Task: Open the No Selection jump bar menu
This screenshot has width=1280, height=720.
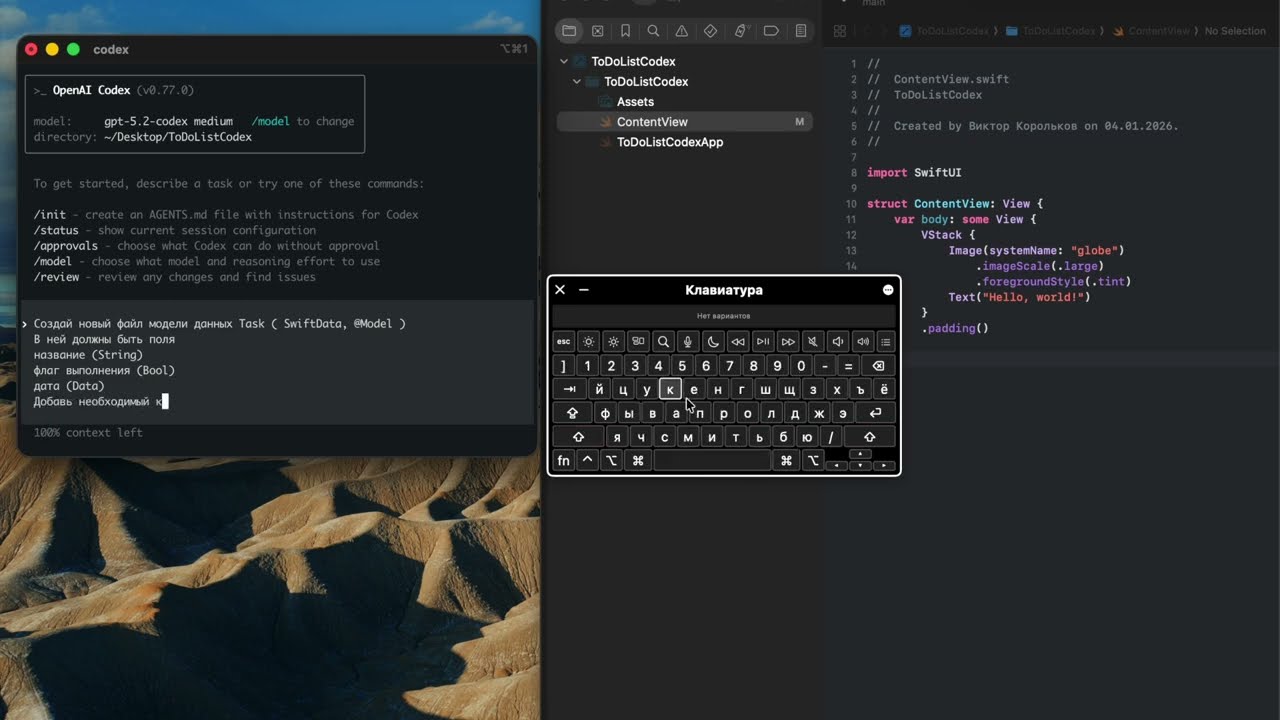Action: pos(1235,31)
